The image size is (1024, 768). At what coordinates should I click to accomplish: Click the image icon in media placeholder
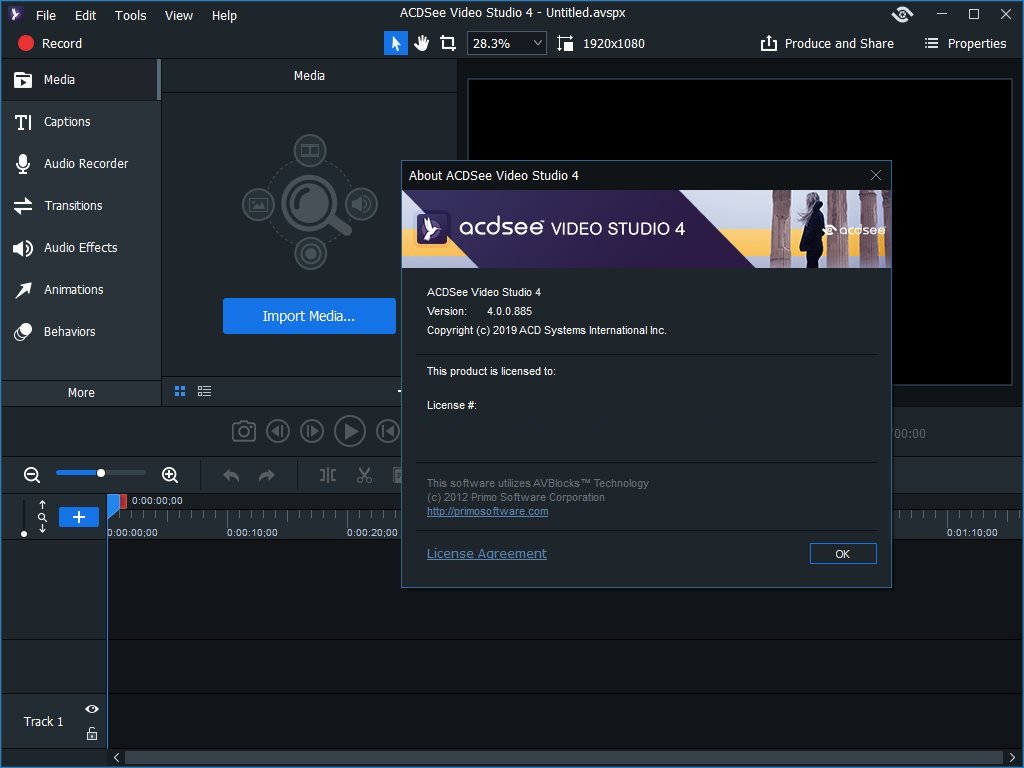tap(258, 204)
